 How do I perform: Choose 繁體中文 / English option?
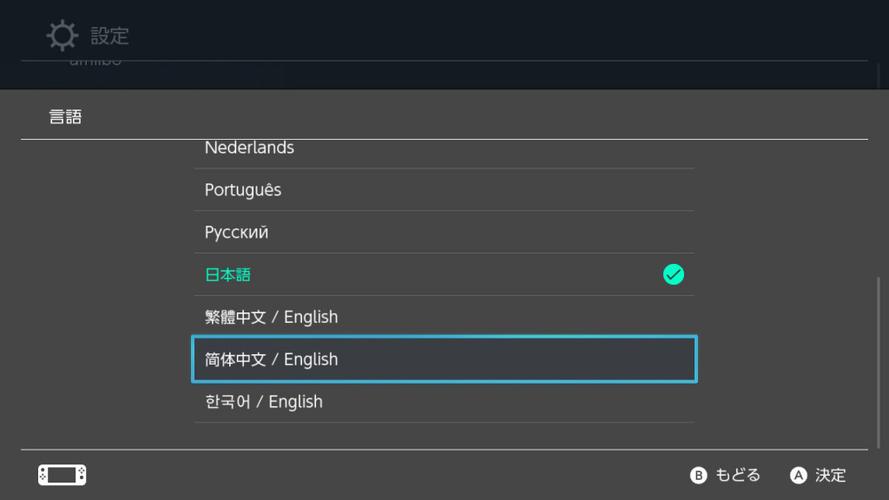271,317
